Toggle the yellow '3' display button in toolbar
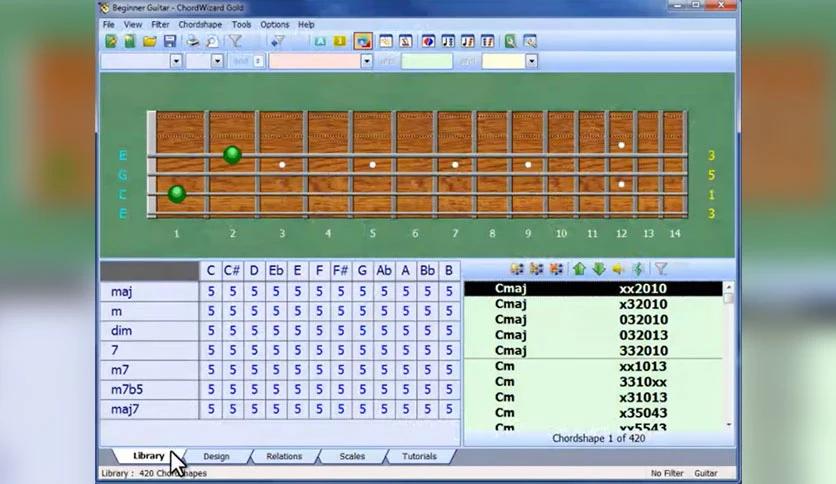Screen dimensions: 836x484 point(339,41)
